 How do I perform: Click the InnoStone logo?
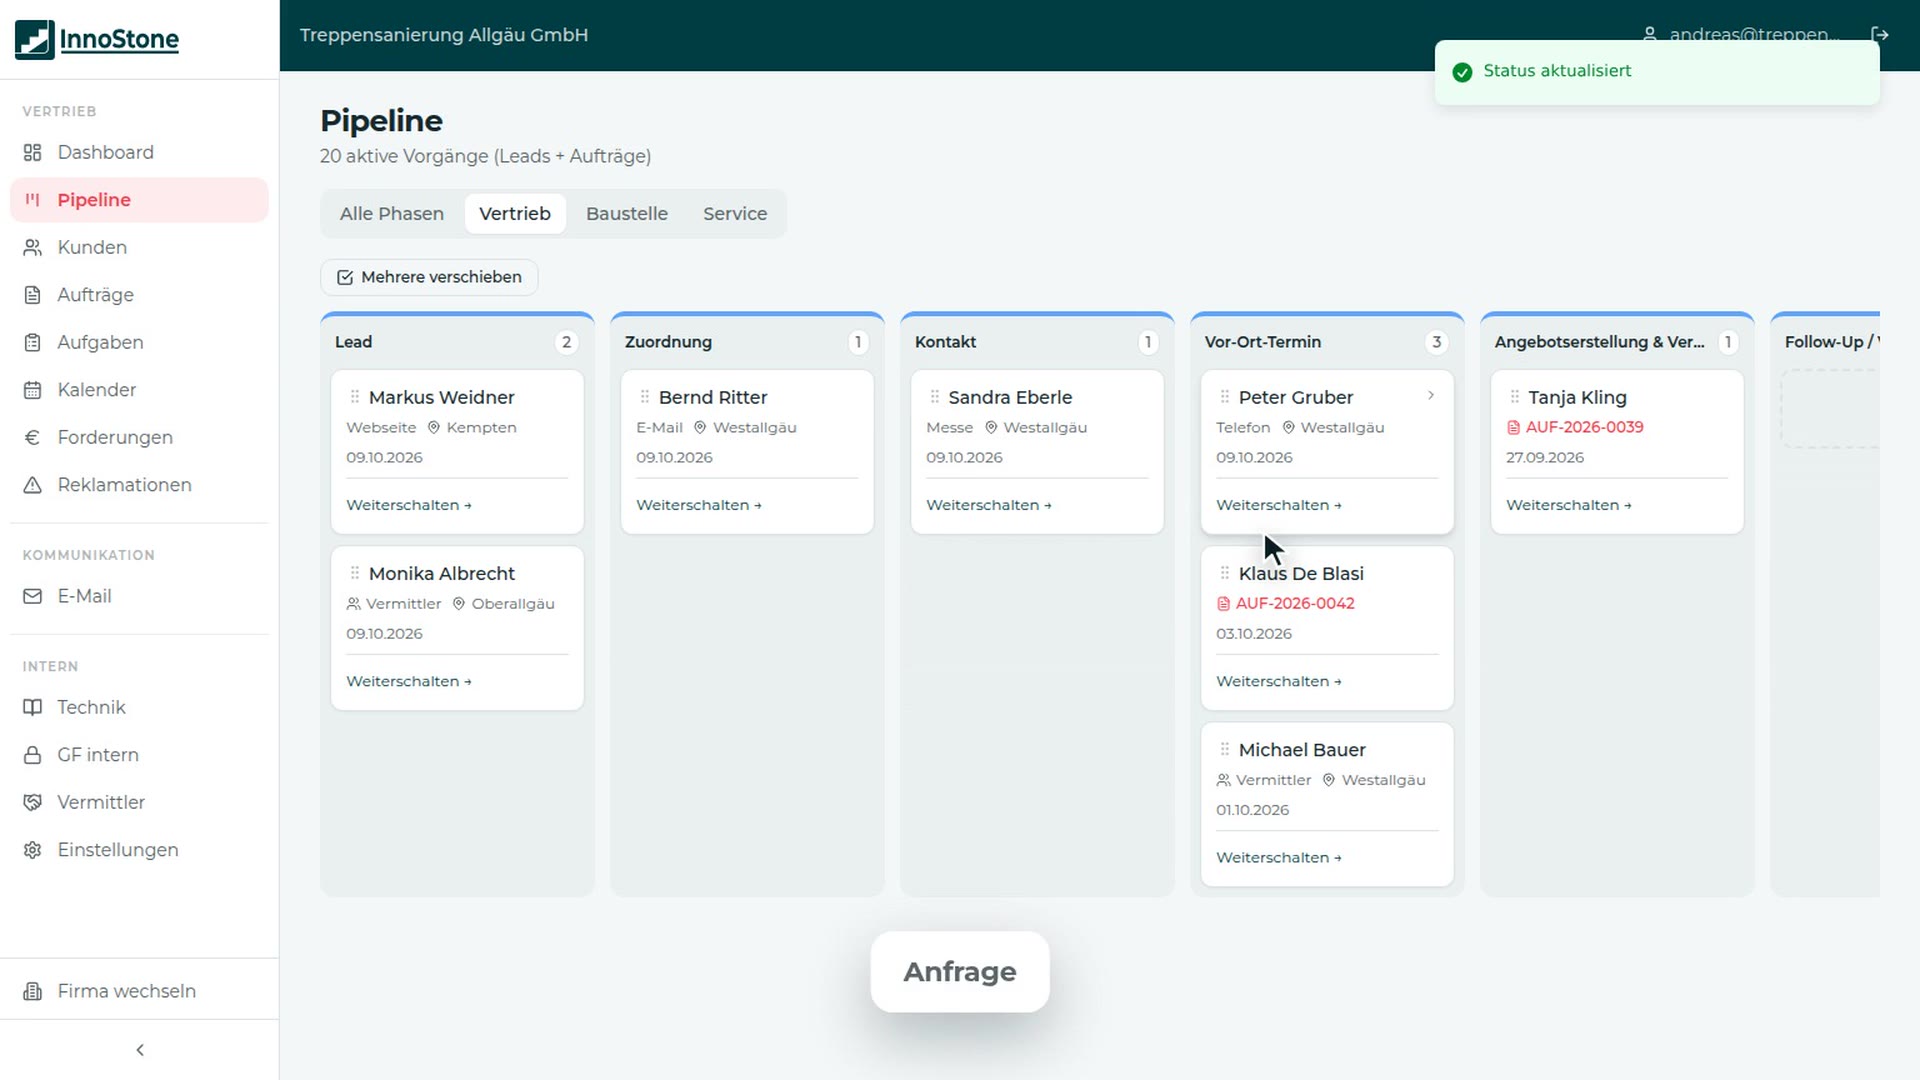pos(97,39)
